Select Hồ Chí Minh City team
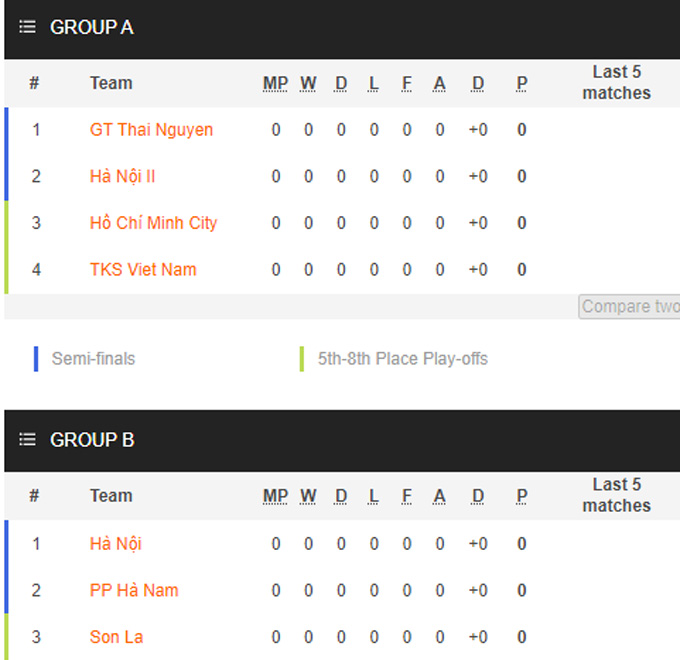680x660 pixels. [153, 223]
